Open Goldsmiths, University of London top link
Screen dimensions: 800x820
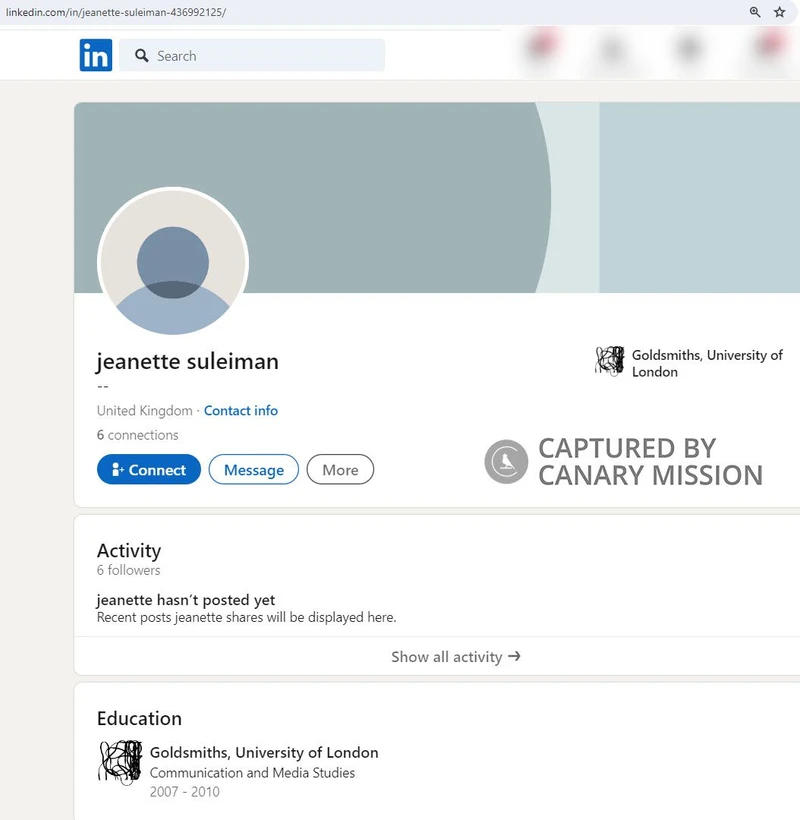[x=707, y=363]
